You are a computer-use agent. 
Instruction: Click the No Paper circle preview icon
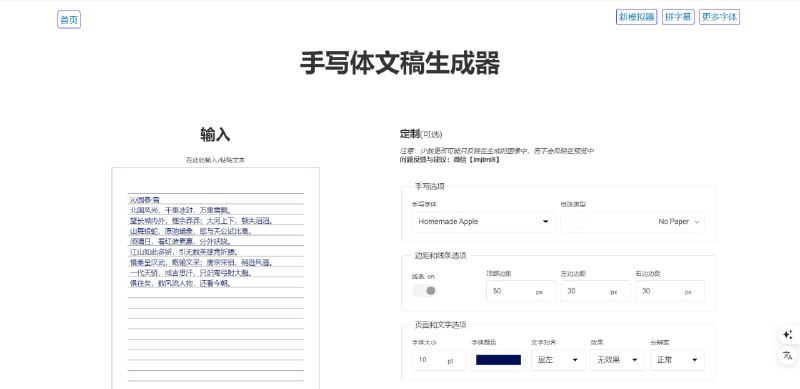577,222
